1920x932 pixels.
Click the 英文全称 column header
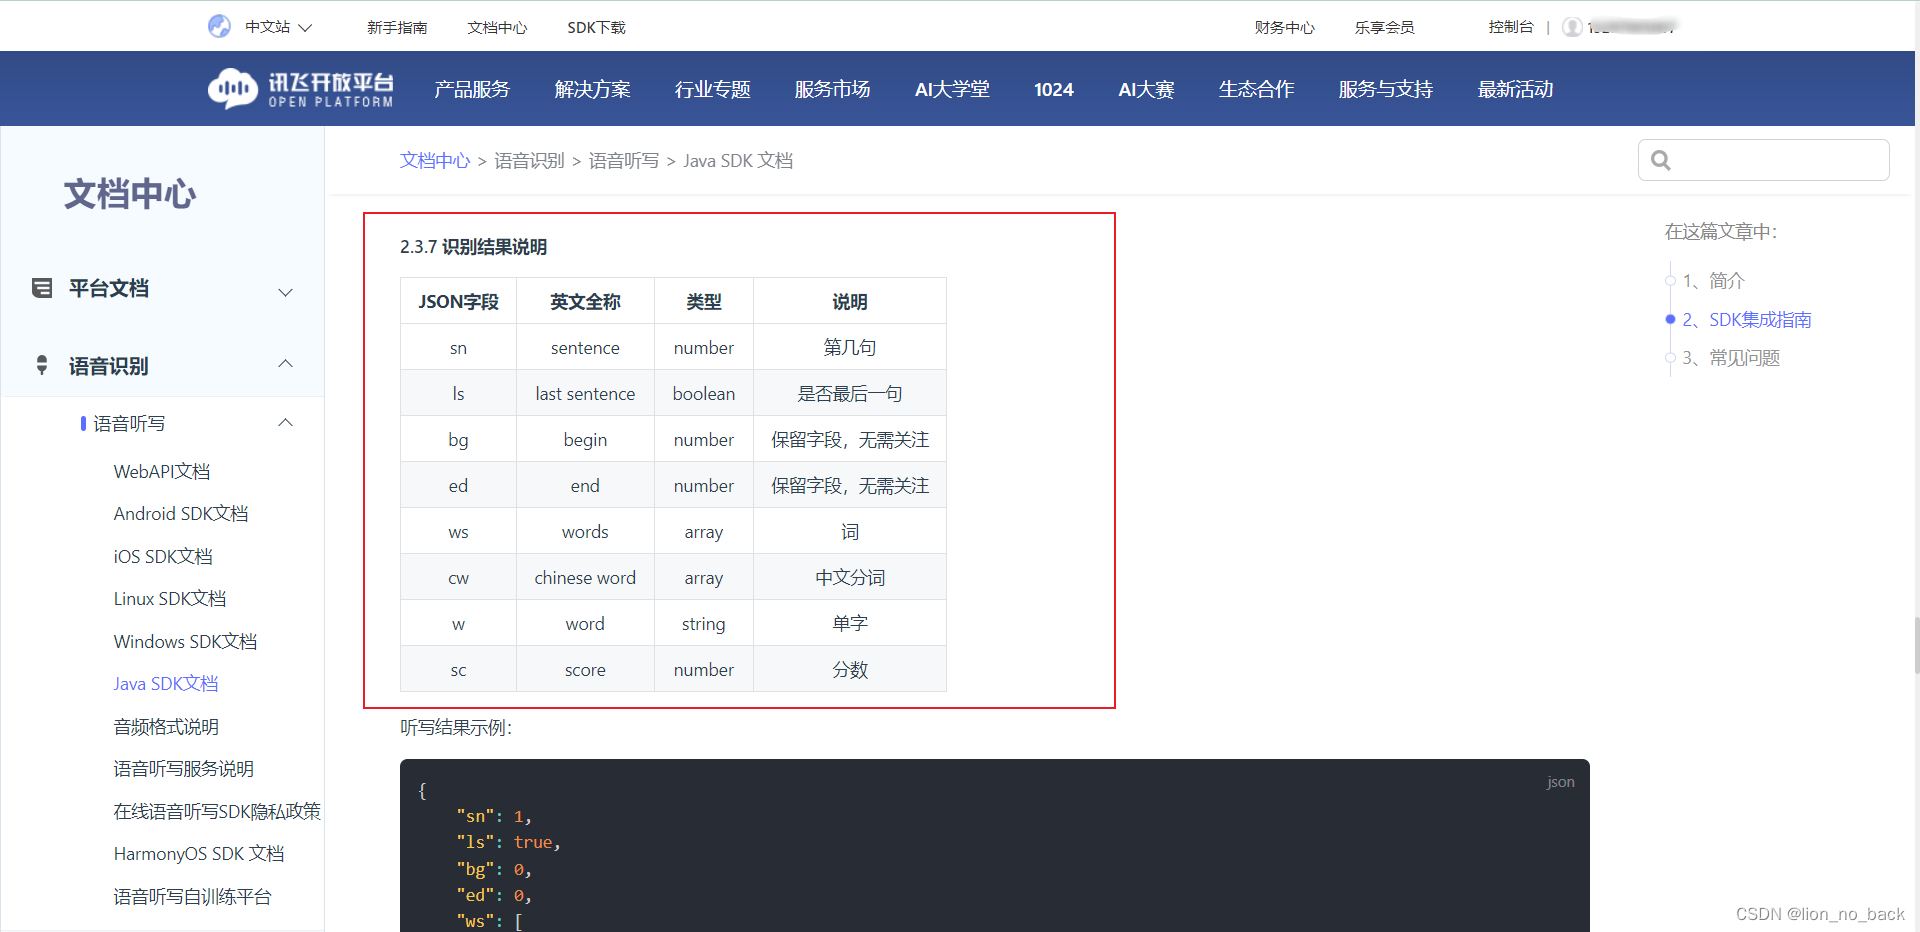point(585,301)
